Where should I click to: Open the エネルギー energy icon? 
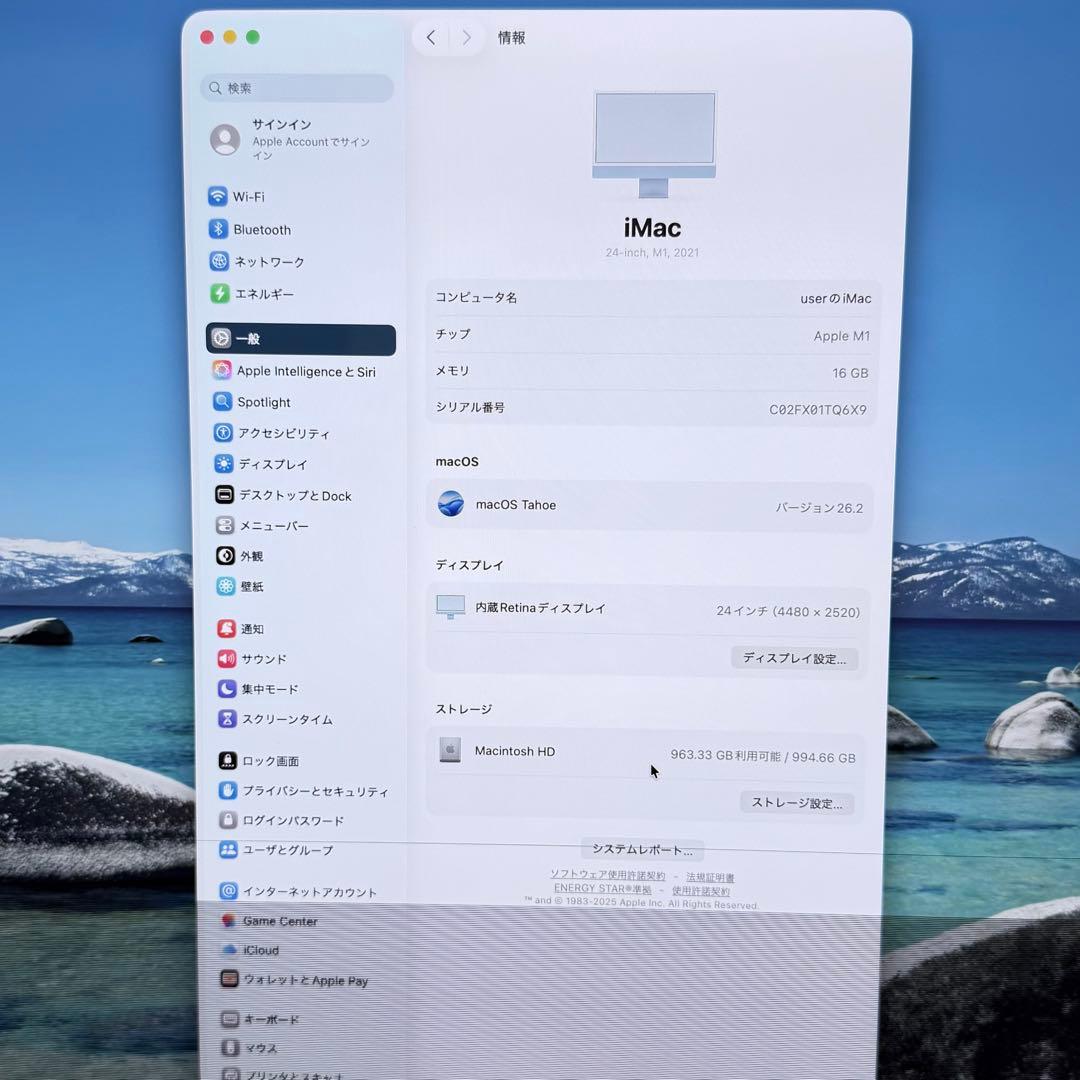tap(220, 293)
